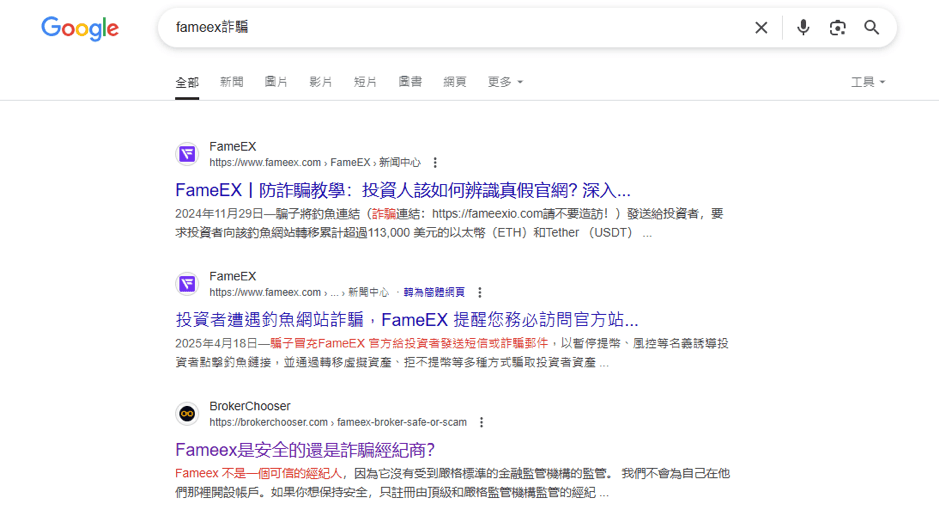The height and width of the screenshot is (522, 939).
Task: Switch to the 圖片 tab
Action: pos(276,82)
